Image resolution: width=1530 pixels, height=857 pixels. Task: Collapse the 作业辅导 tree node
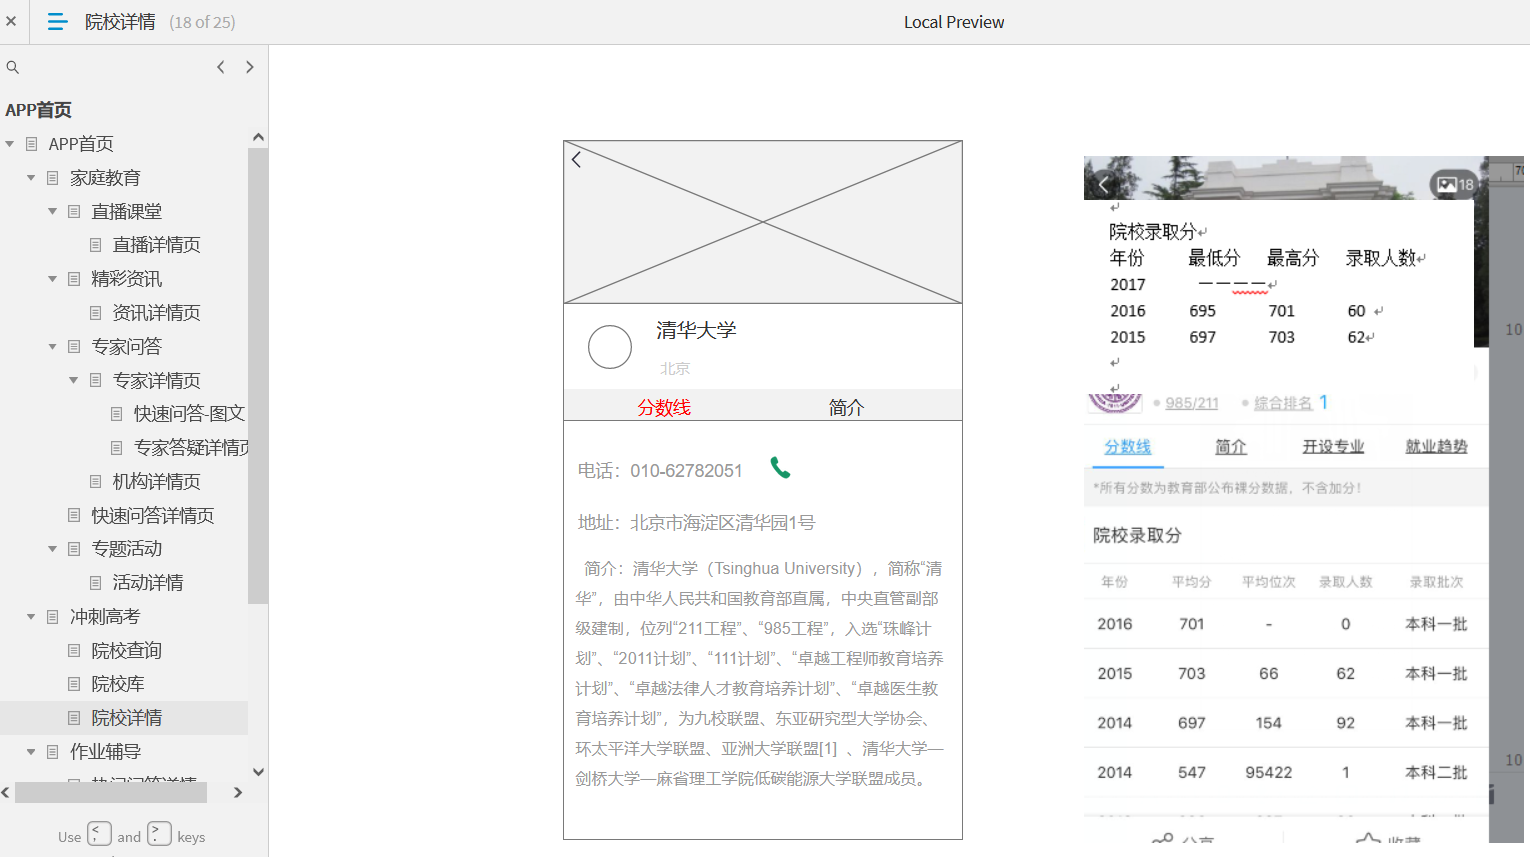click(31, 751)
